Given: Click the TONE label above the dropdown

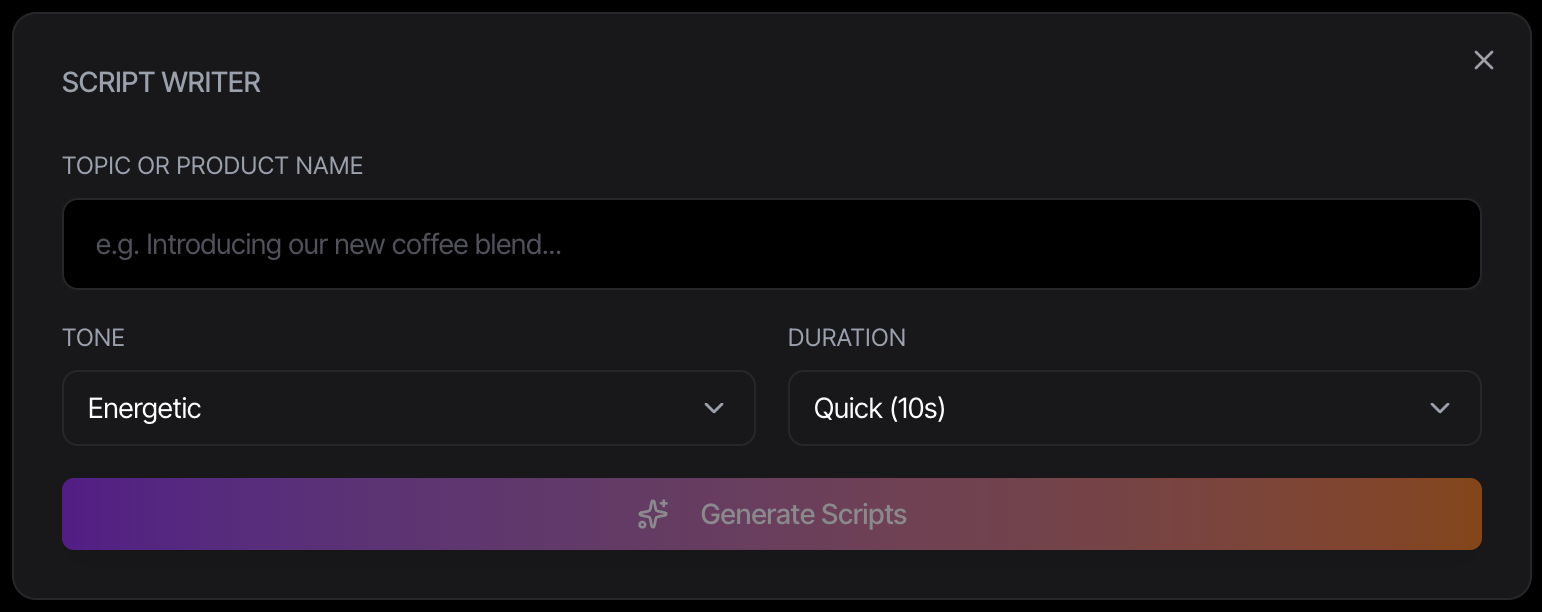Looking at the screenshot, I should tap(93, 338).
